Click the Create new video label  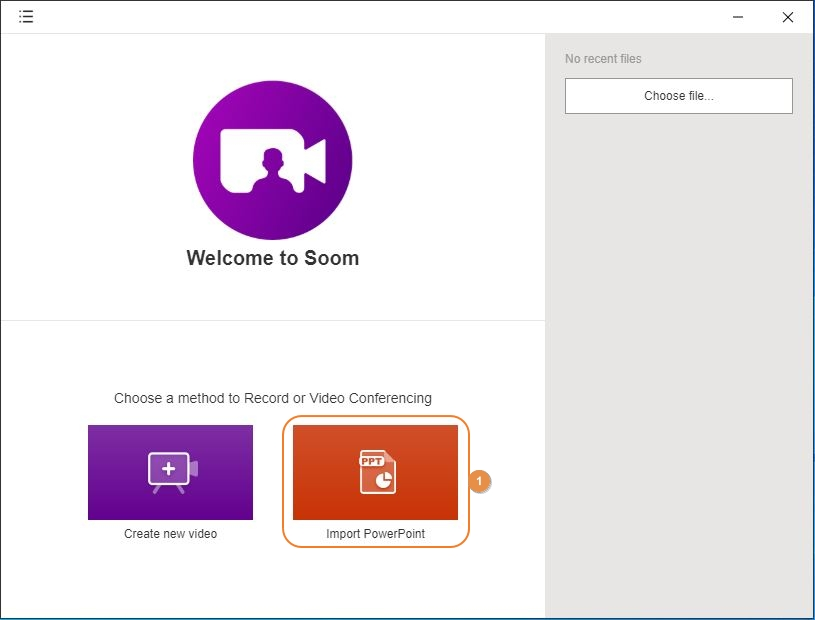tap(170, 534)
